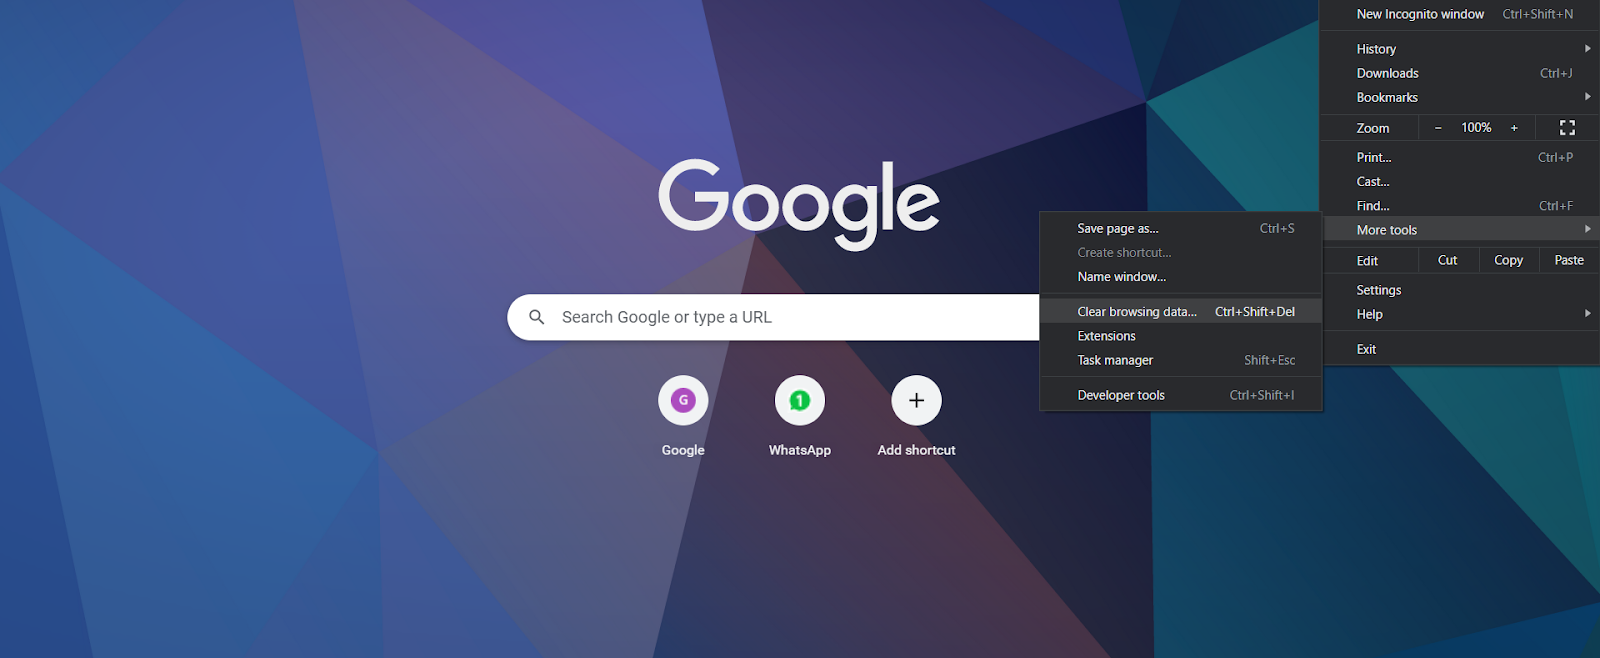Screen dimensions: 1600x658
Task: Enter fullscreen using the zoom row icon
Action: [1567, 128]
